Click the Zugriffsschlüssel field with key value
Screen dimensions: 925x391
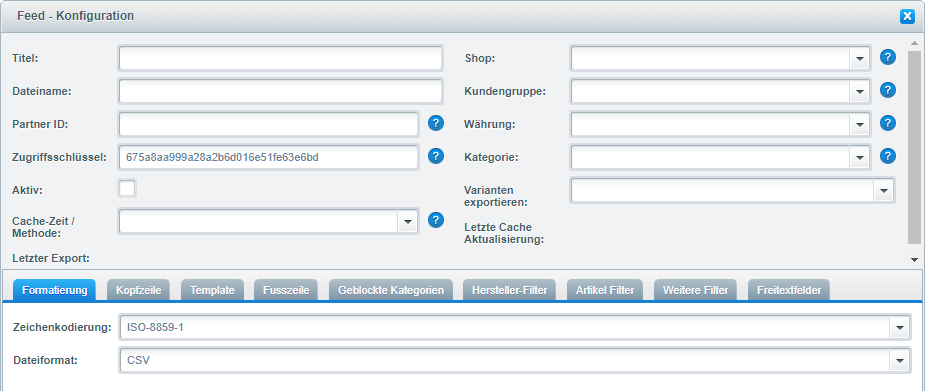click(268, 157)
